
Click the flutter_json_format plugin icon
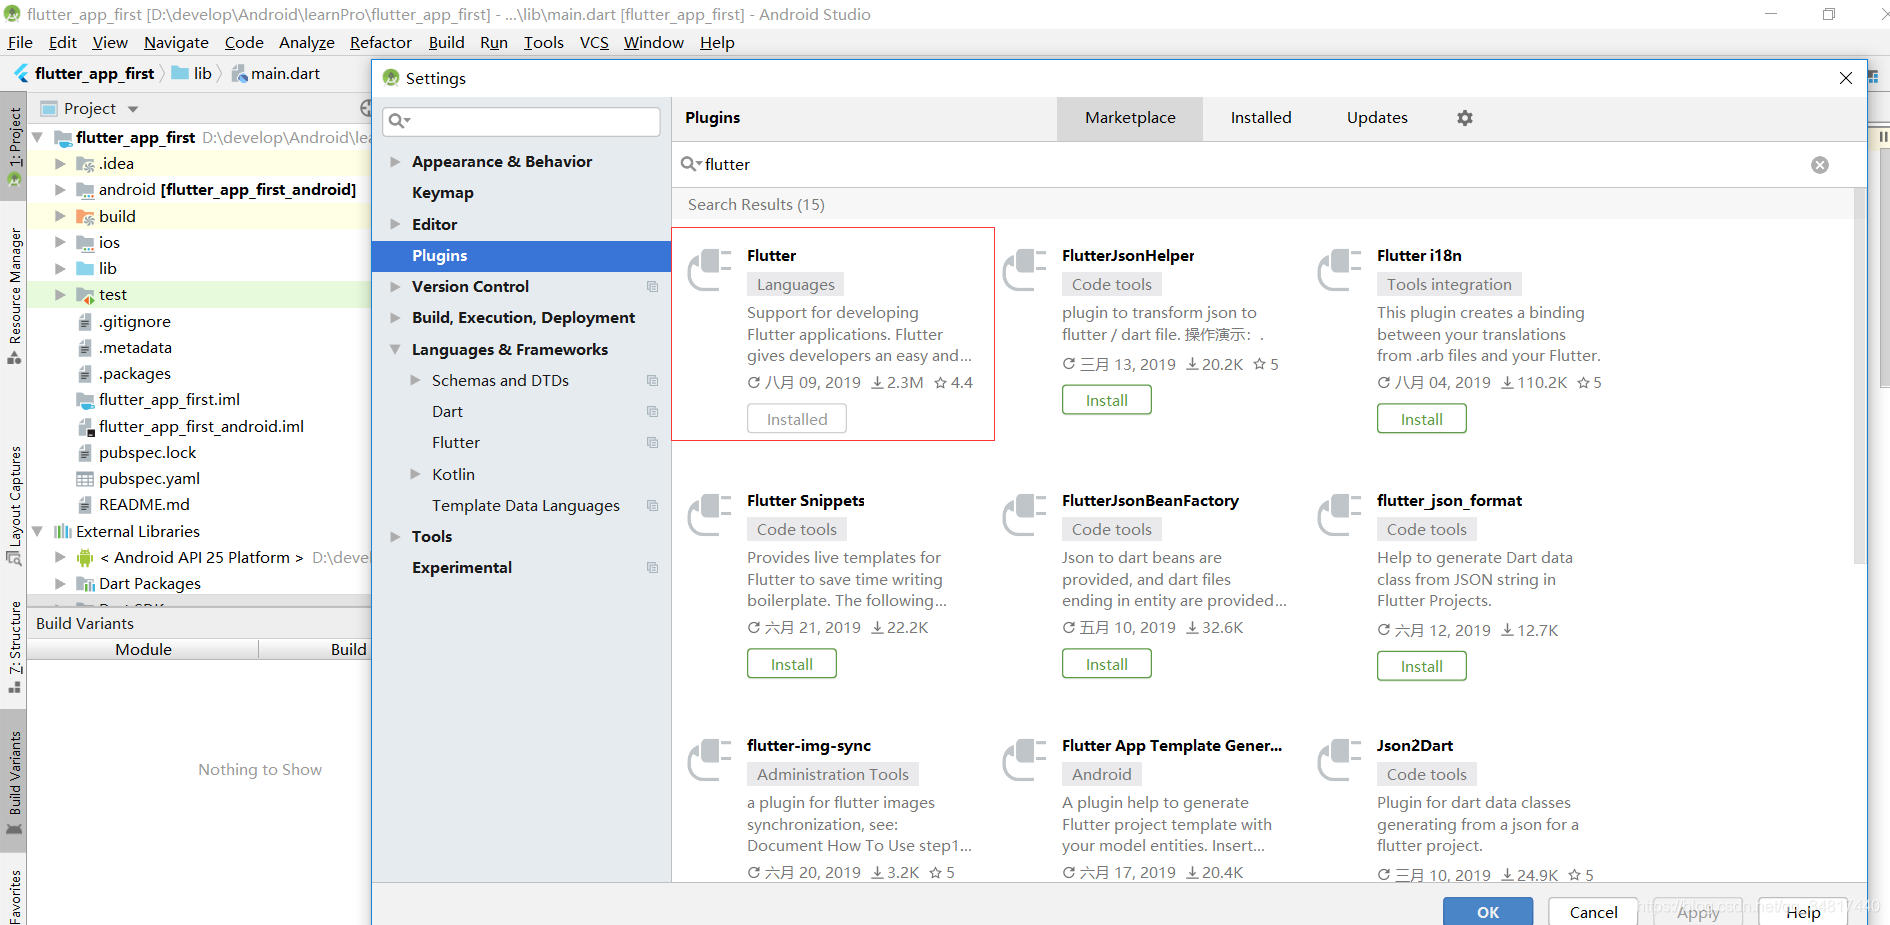[1340, 515]
